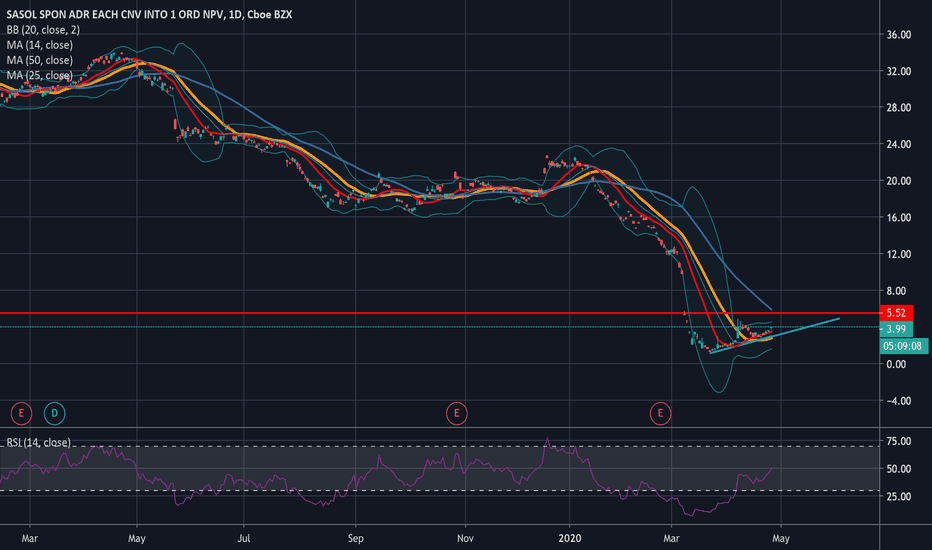Click the Jul label on time axis
Image resolution: width=932 pixels, height=550 pixels.
[244, 539]
